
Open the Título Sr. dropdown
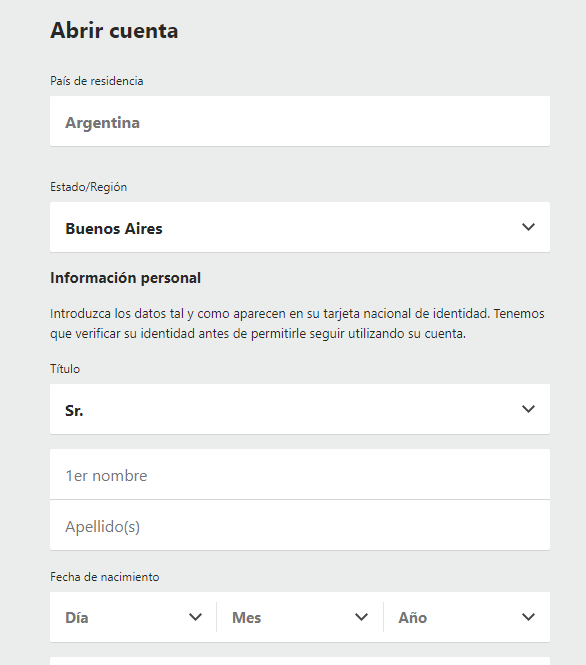pyautogui.click(x=300, y=409)
